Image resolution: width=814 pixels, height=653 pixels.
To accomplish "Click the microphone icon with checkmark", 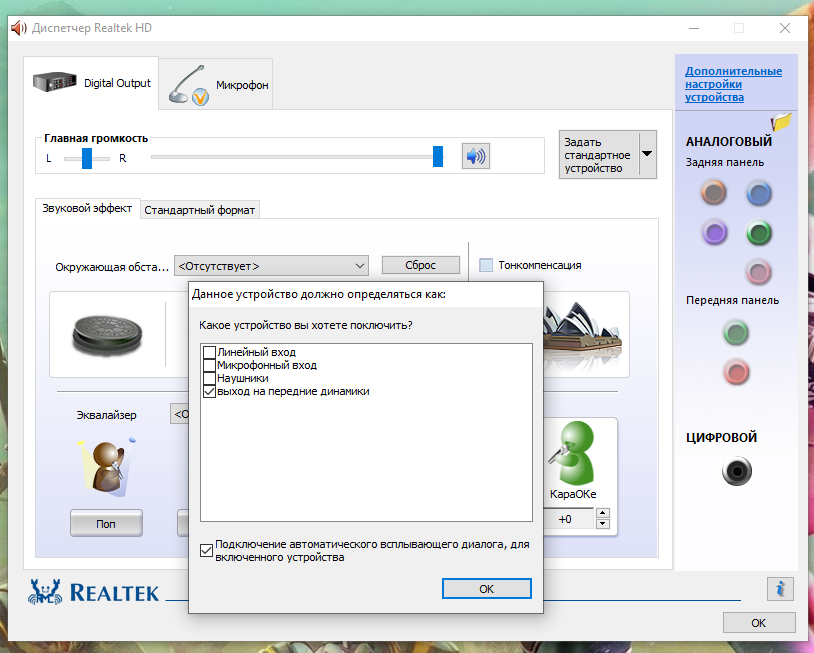I will (x=189, y=86).
